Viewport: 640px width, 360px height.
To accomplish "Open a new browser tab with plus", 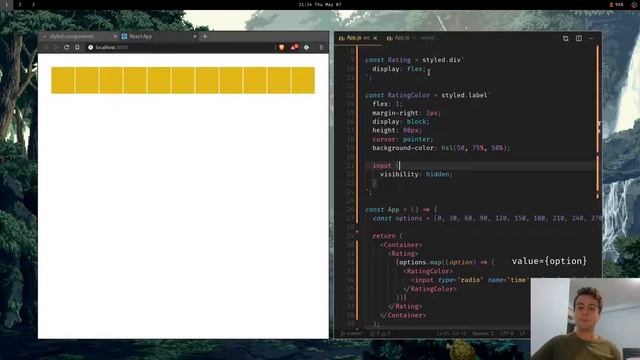I will point(205,36).
